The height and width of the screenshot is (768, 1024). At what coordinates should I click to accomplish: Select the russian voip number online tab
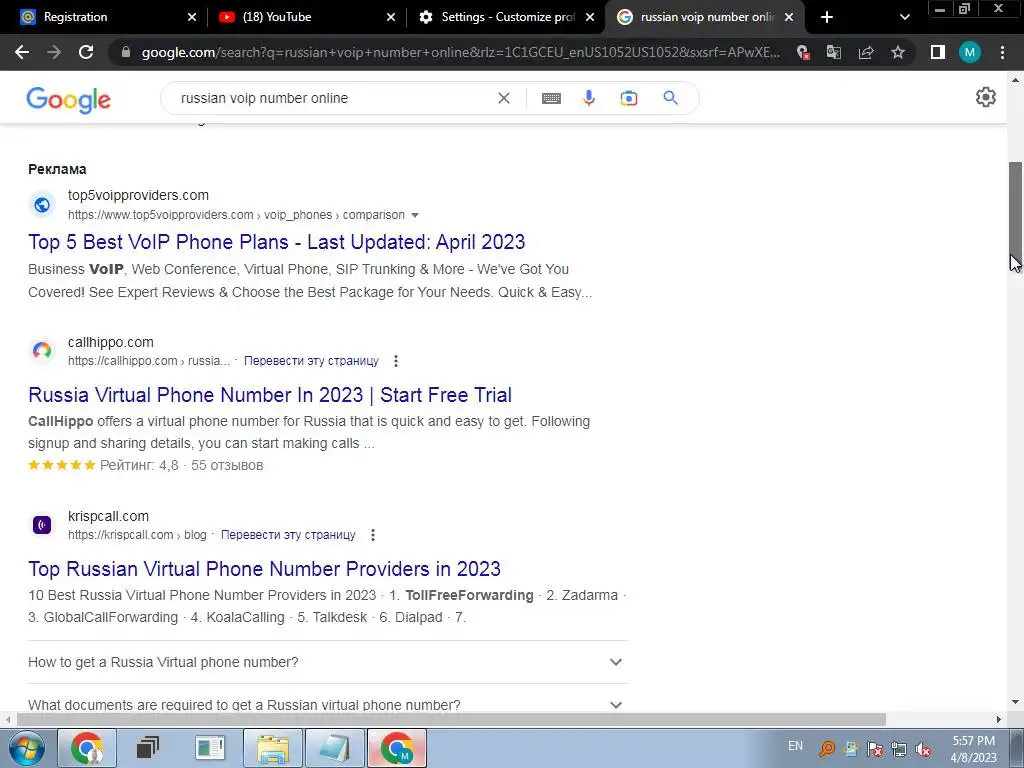tap(705, 17)
